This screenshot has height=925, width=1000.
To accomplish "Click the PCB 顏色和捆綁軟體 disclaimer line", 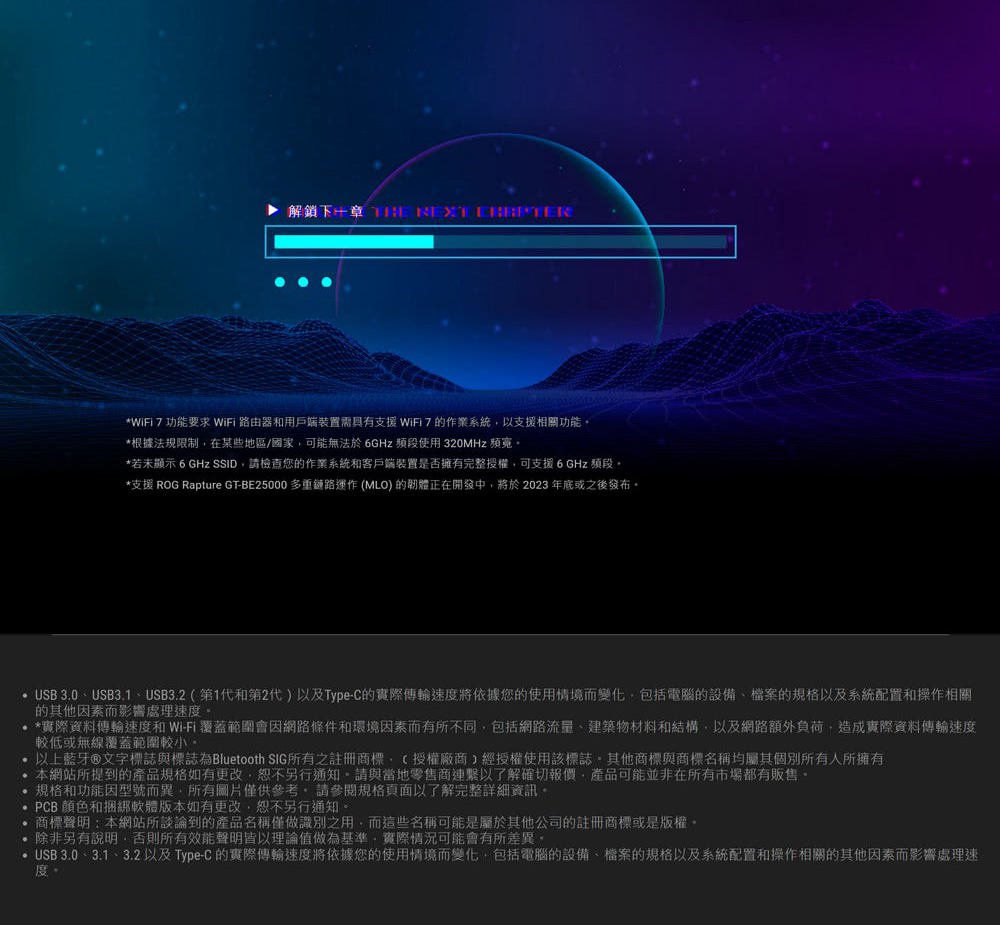I will coord(193,807).
